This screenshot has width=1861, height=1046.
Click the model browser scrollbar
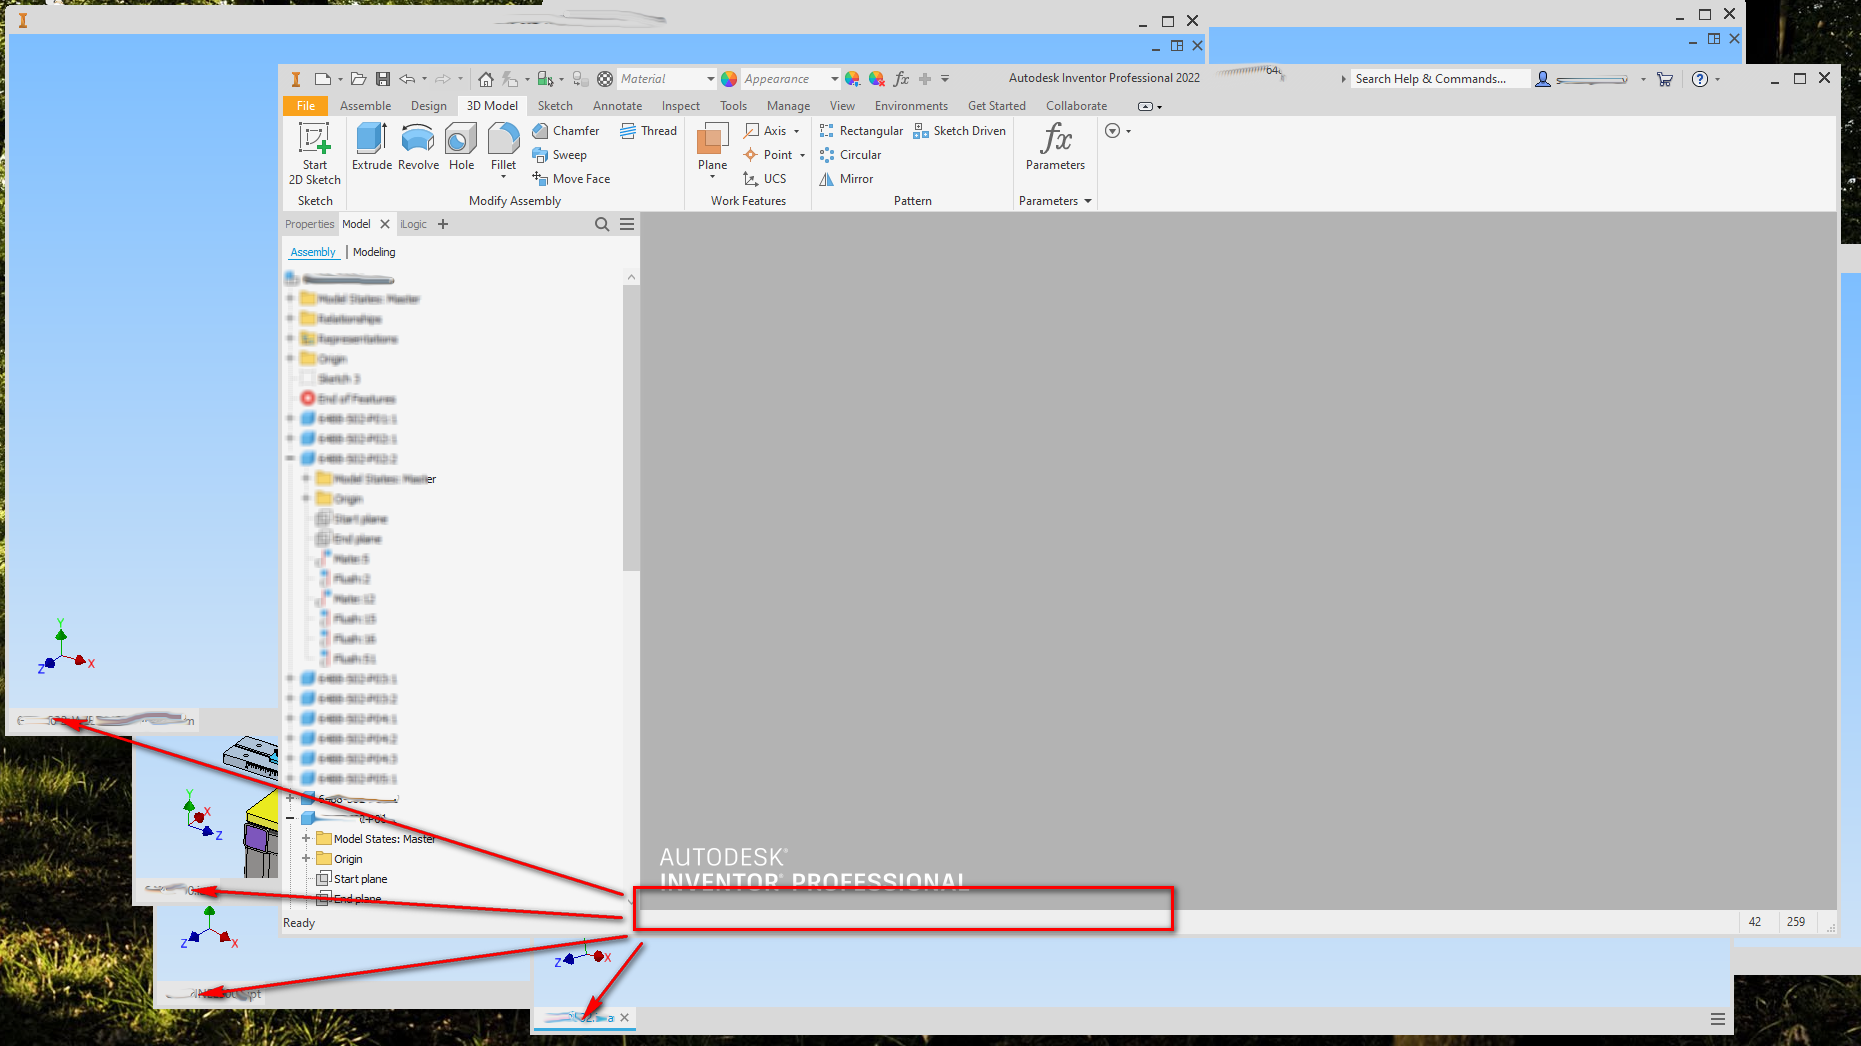point(630,420)
